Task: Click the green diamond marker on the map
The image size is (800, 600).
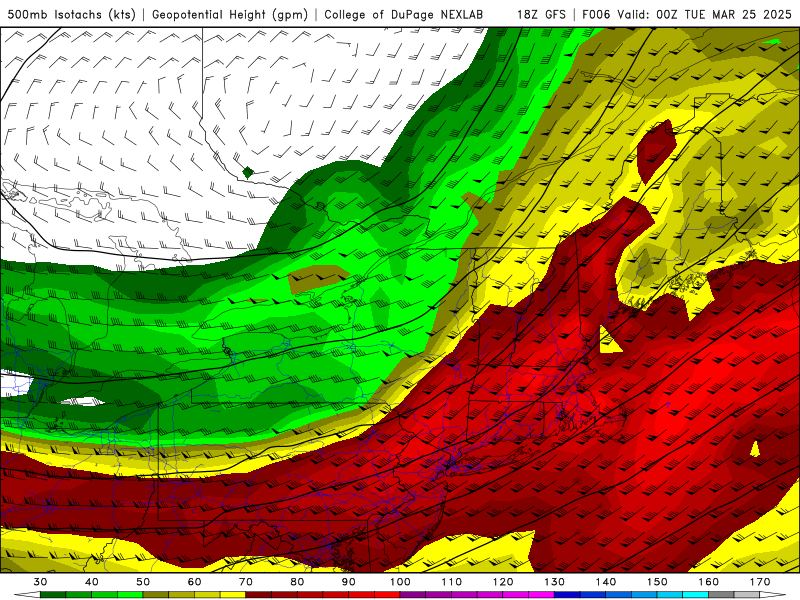Action: coord(248,172)
